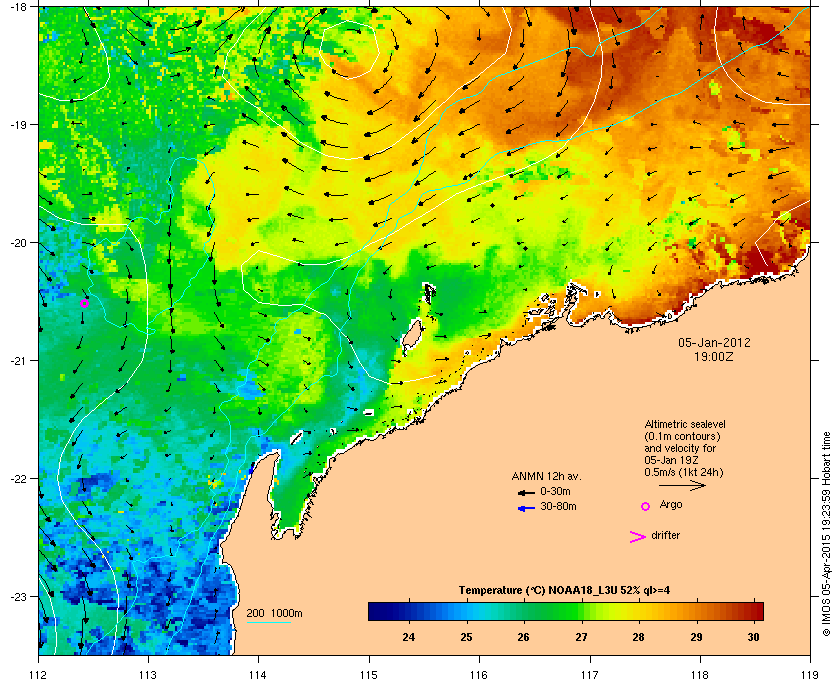Click the small closed sea-level contour near 18.3S
The image size is (840, 680).
(350, 49)
